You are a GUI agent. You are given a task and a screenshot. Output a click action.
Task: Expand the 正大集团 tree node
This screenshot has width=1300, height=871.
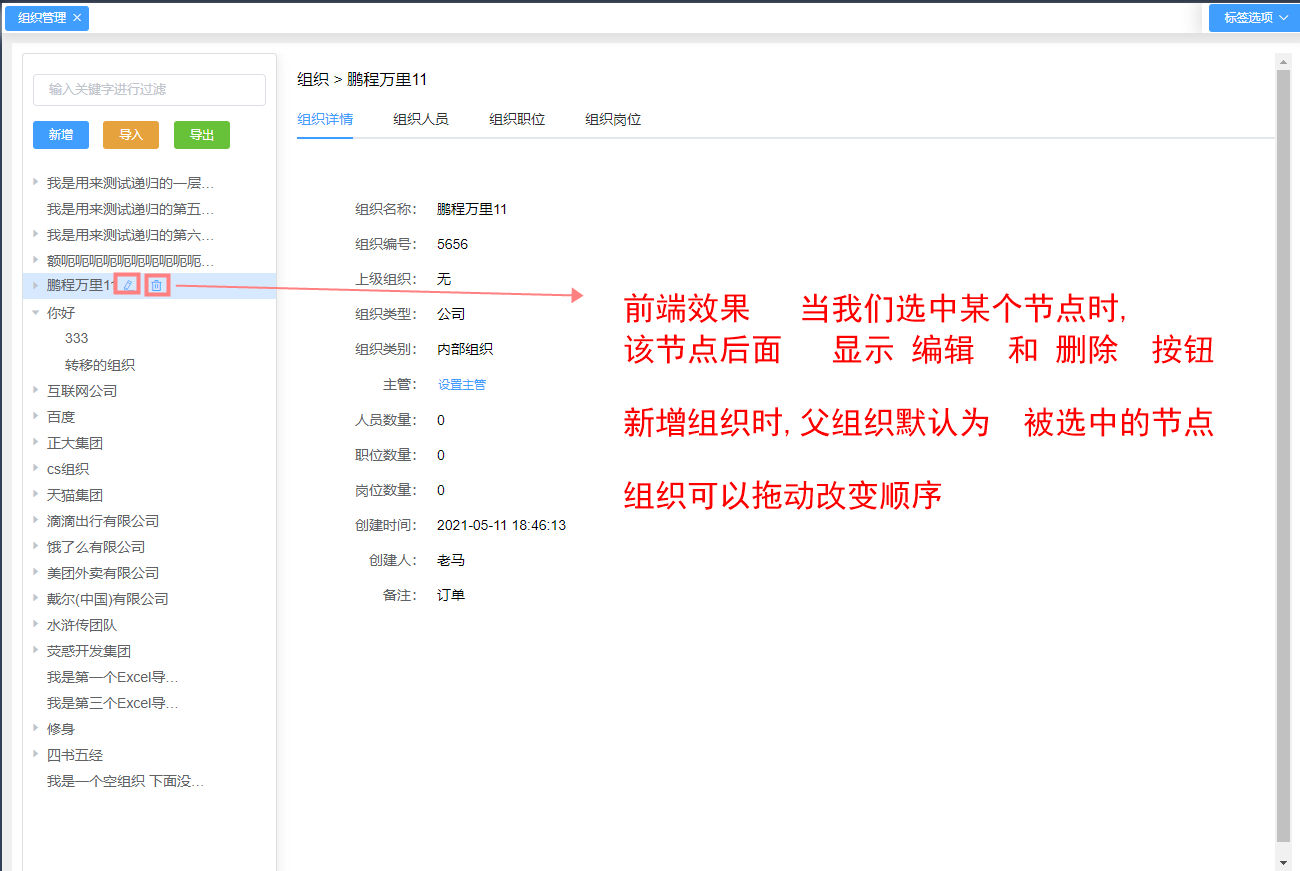tap(35, 442)
